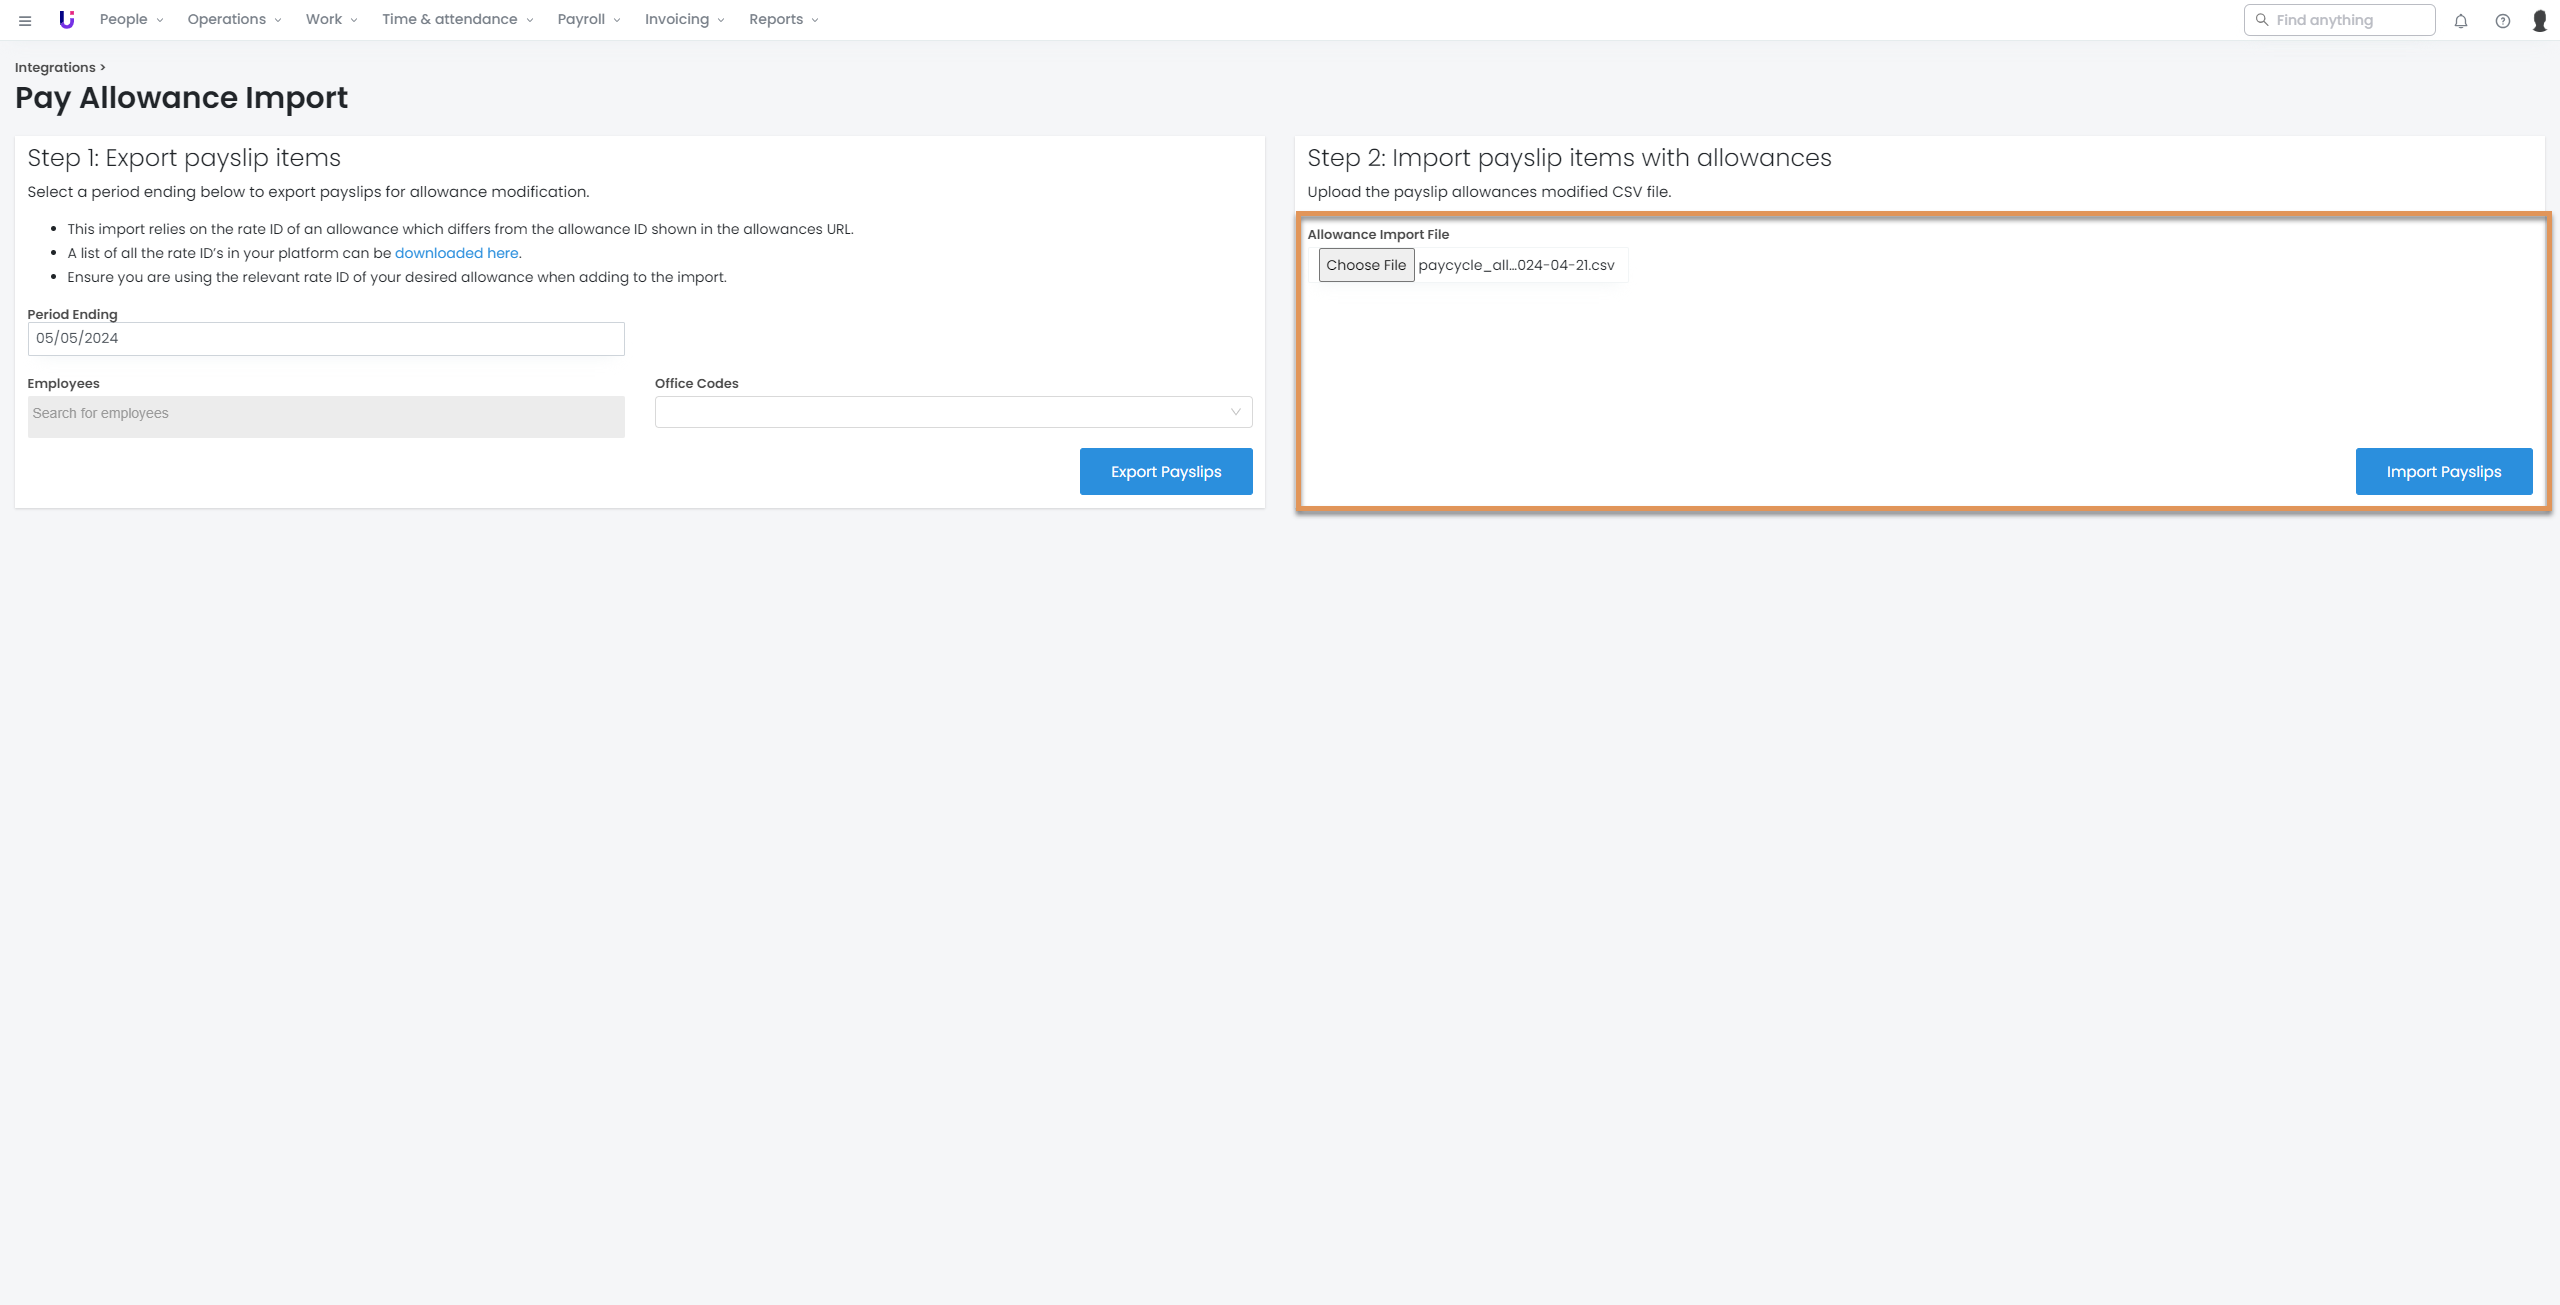Open the Payroll menu
The height and width of the screenshot is (1305, 2560).
pyautogui.click(x=588, y=20)
